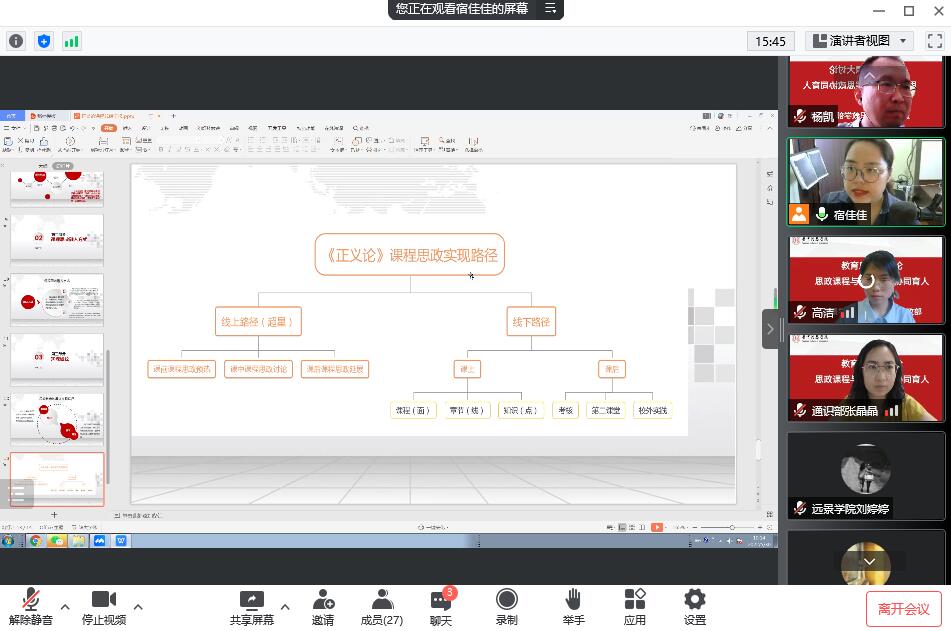Image resolution: width=951 pixels, height=631 pixels.
Task: Open the 聊天 chat panel
Action: click(441, 607)
